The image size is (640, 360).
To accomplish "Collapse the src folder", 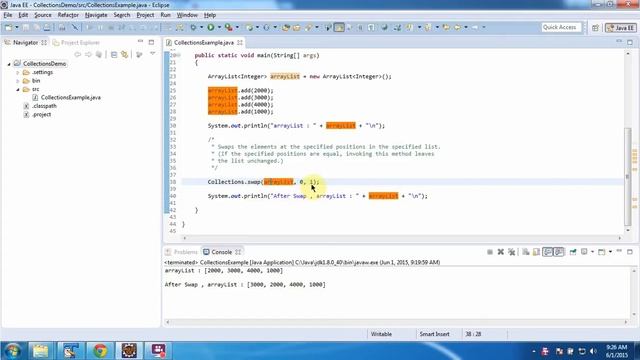I will [18, 89].
